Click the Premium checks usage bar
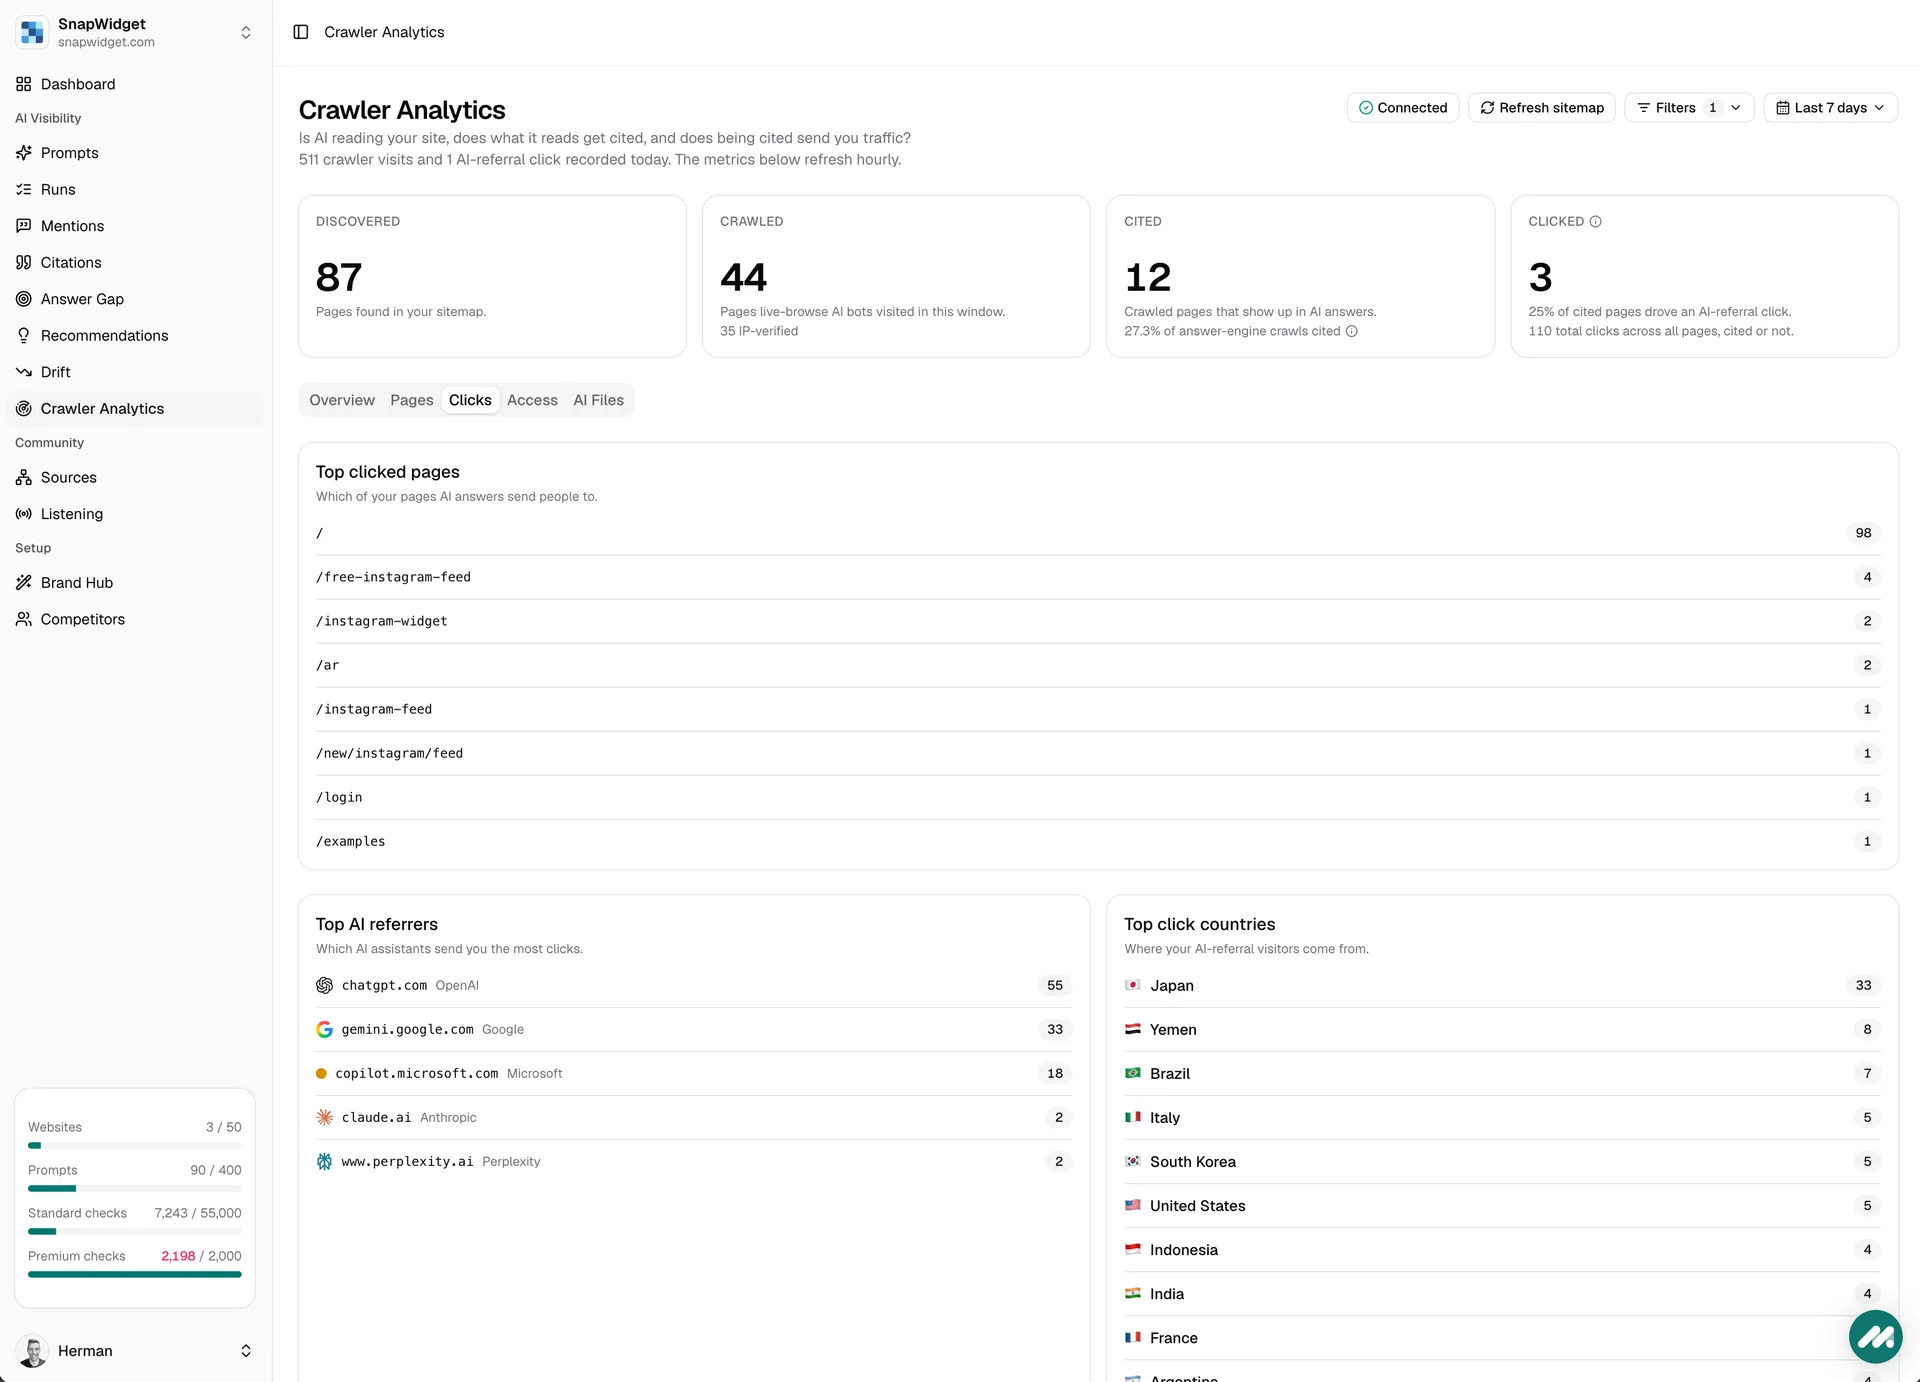Screen dimensions: 1920x1382 pos(135,1274)
